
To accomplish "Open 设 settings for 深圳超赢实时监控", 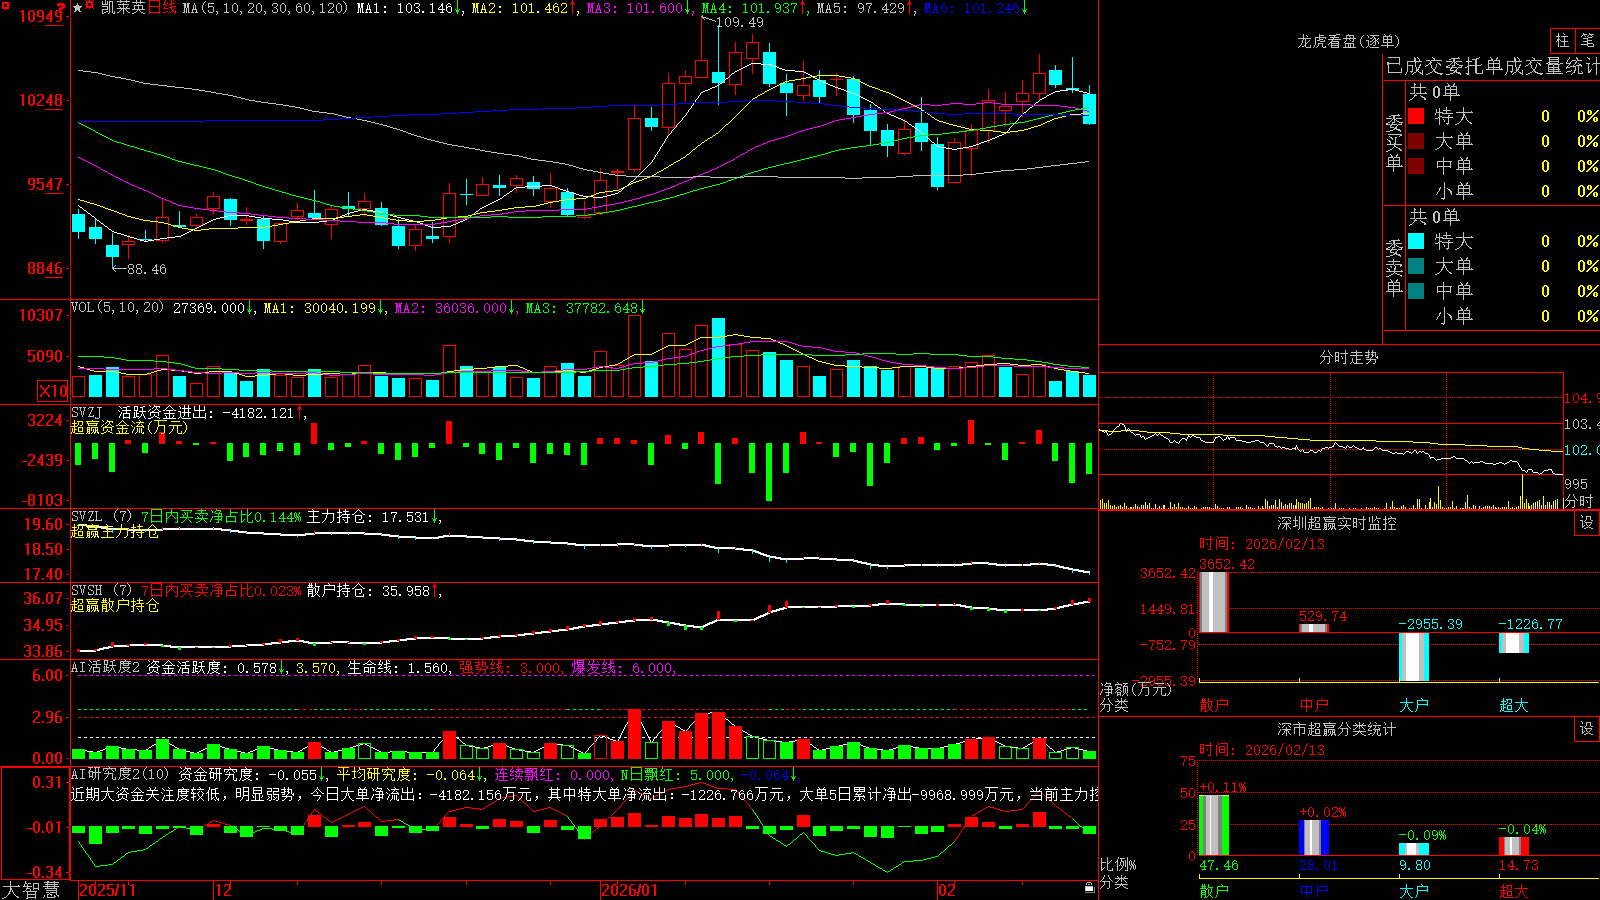I will coord(1587,523).
